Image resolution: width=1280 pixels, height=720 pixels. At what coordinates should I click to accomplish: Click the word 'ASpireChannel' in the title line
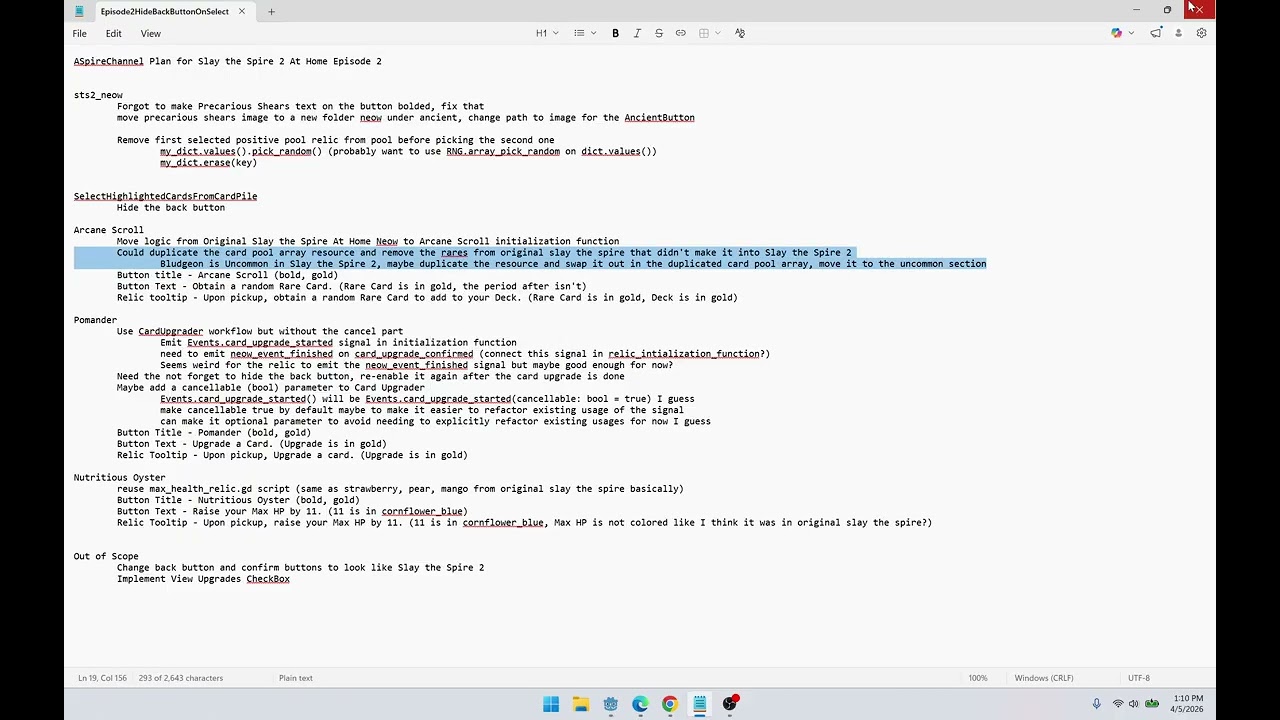[109, 62]
